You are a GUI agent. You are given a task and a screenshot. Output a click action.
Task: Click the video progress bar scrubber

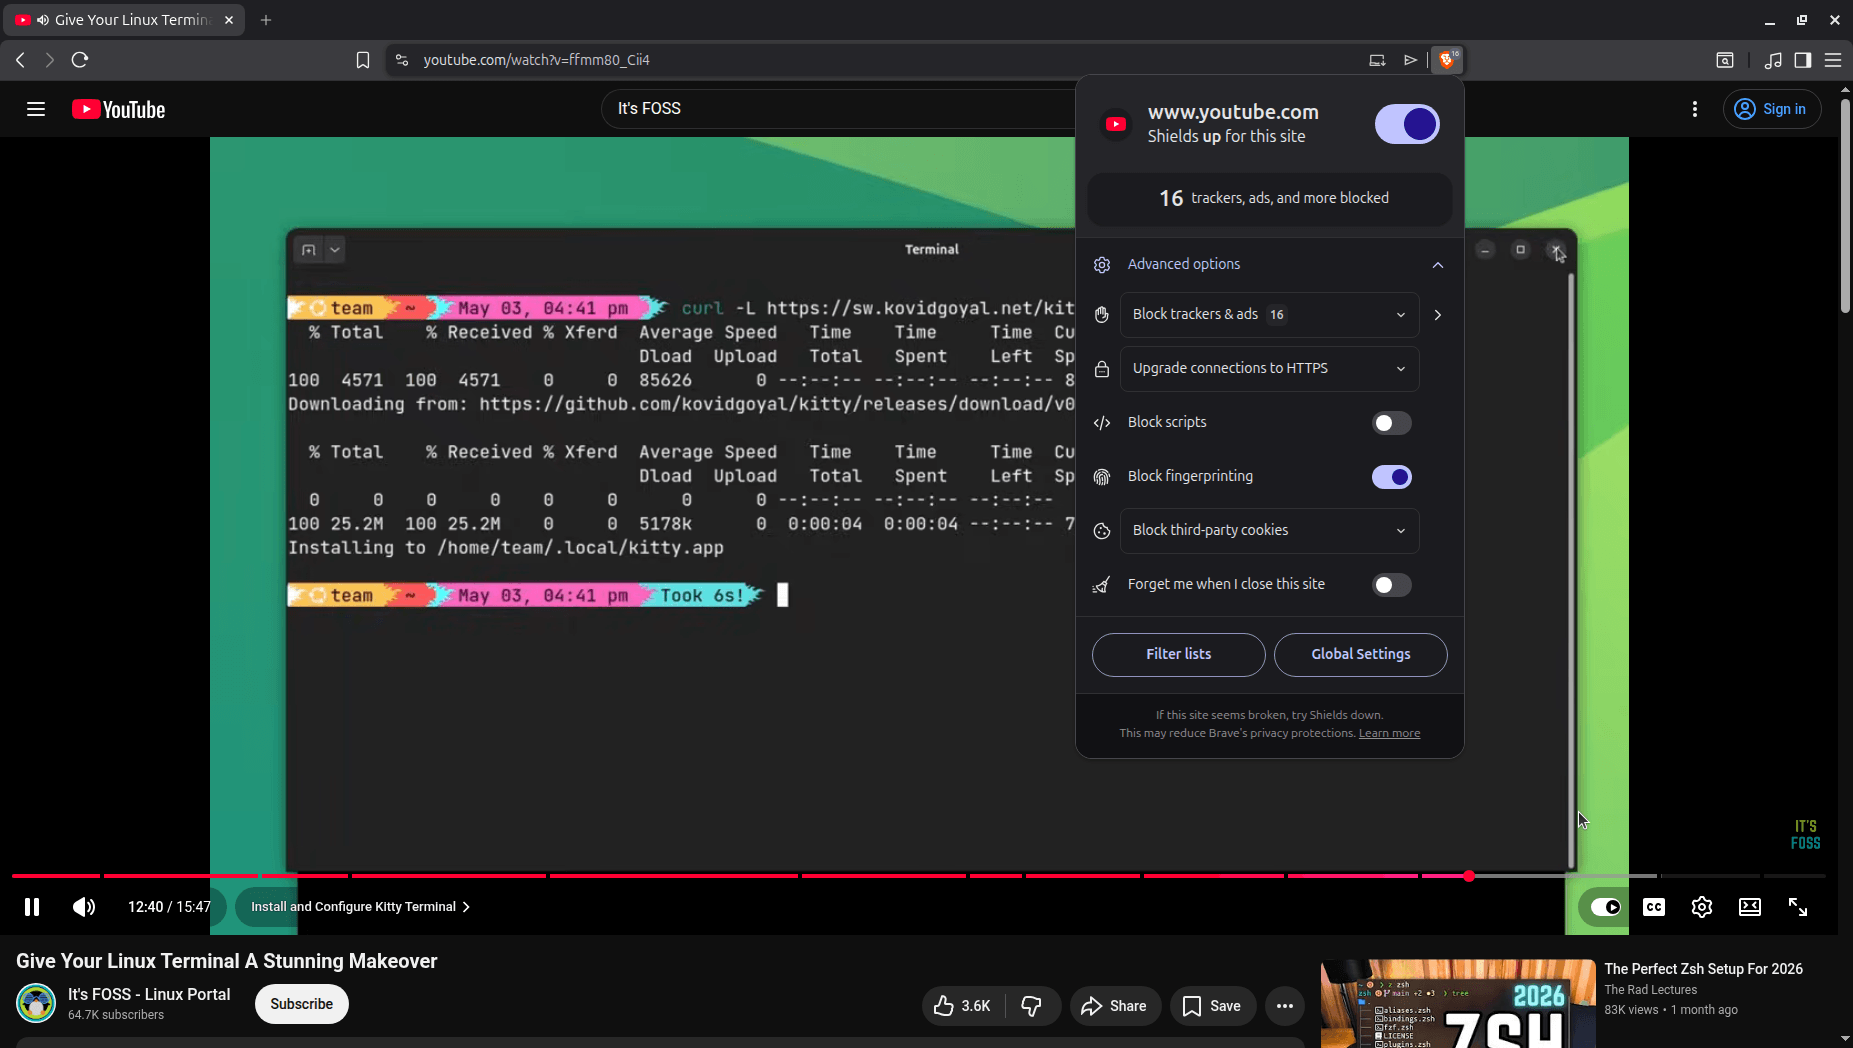1468,876
